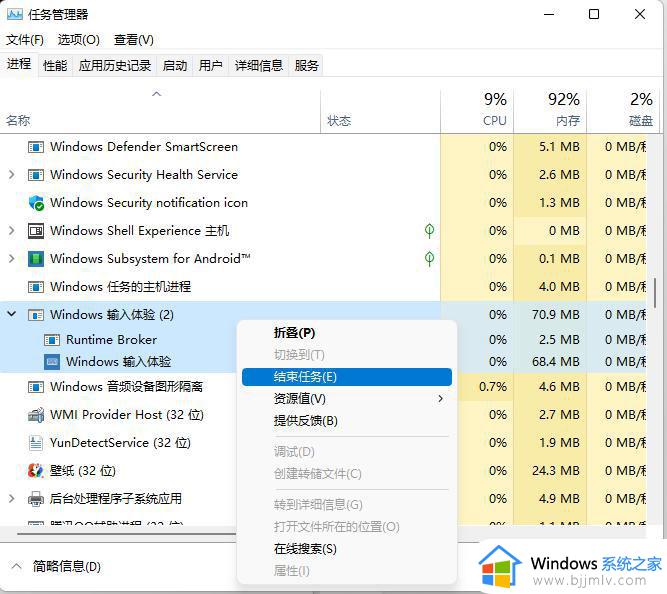The width and height of the screenshot is (667, 594).
Task: Click the 70.9 MB memory cell
Action: coord(550,315)
